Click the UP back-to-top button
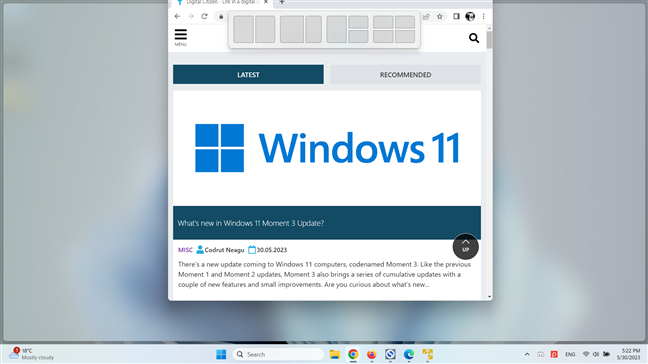The height and width of the screenshot is (364, 648). 465,247
